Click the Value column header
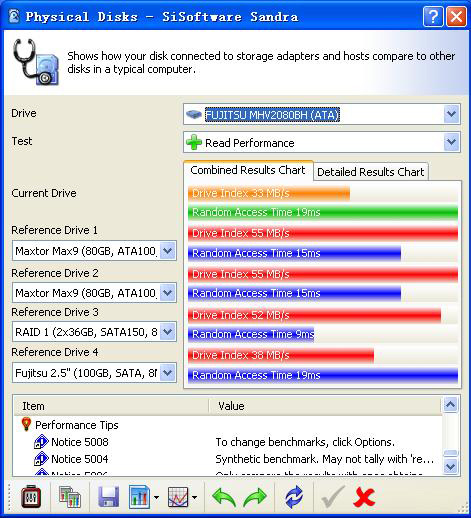 point(325,406)
